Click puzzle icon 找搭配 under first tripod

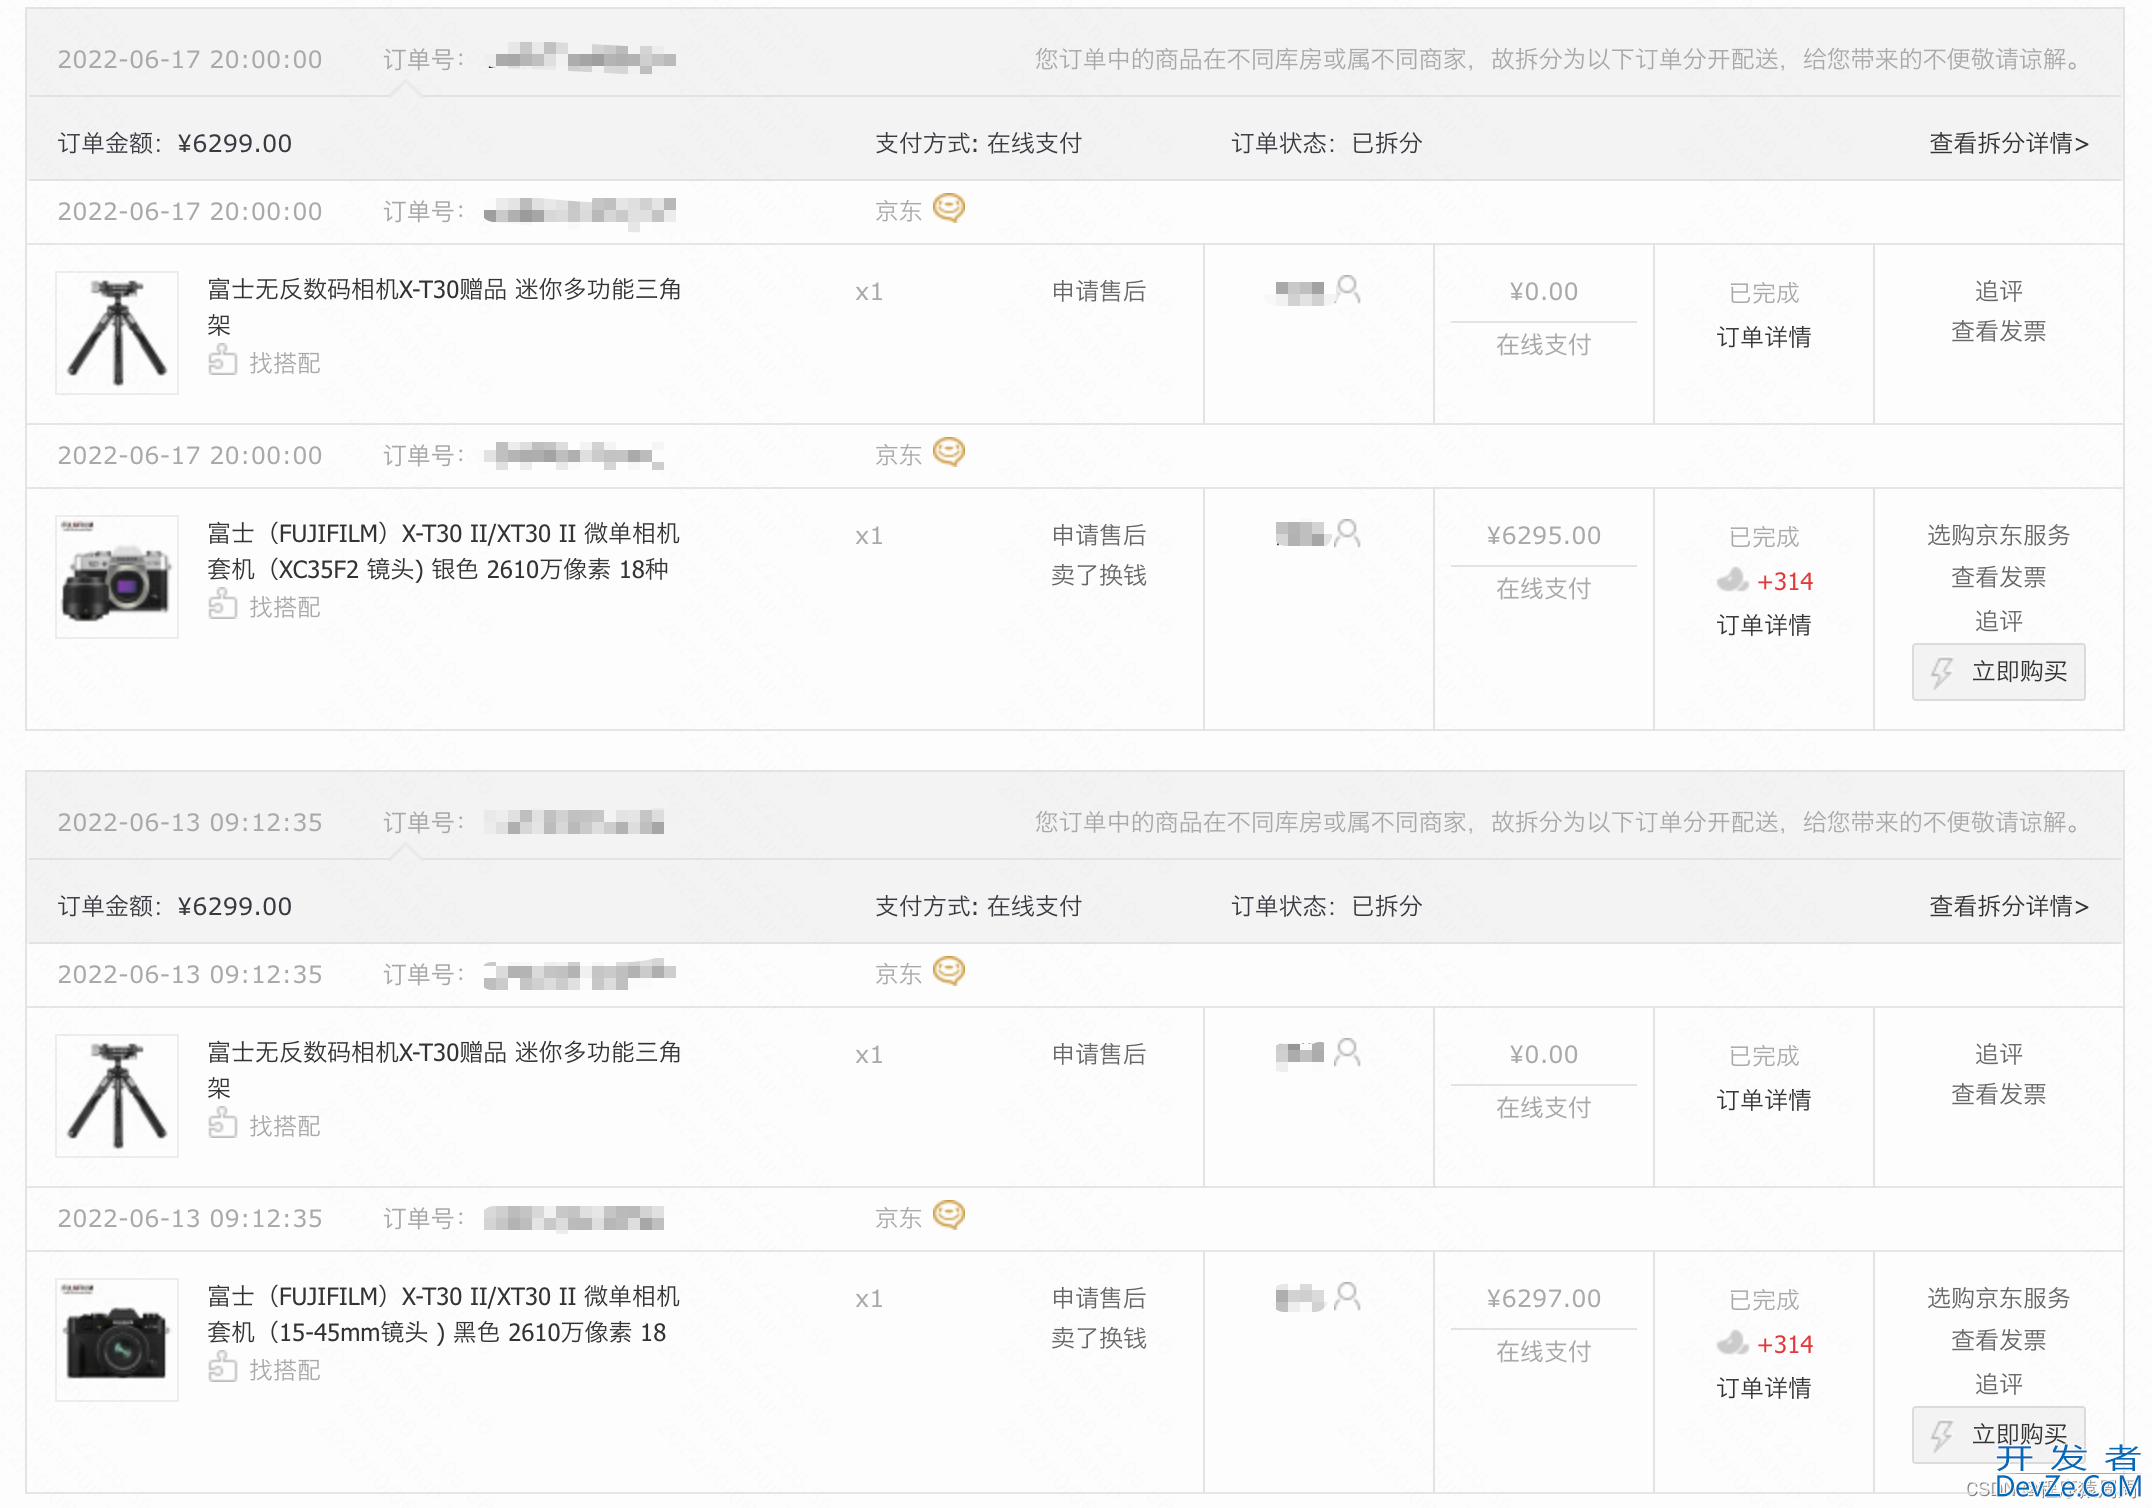coord(222,361)
